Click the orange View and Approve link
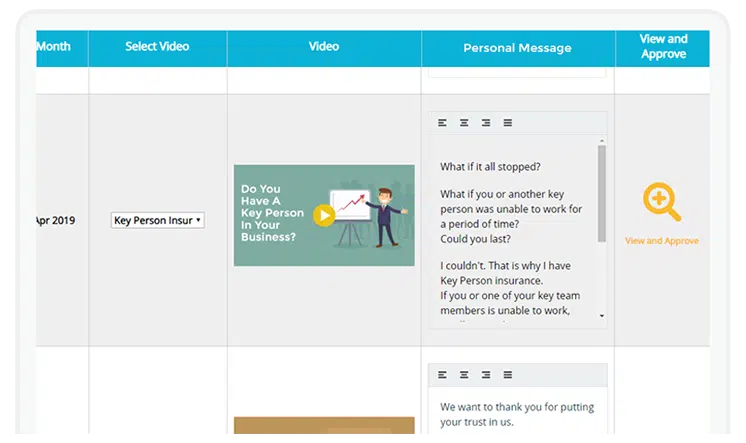This screenshot has width=746, height=443. (x=661, y=241)
